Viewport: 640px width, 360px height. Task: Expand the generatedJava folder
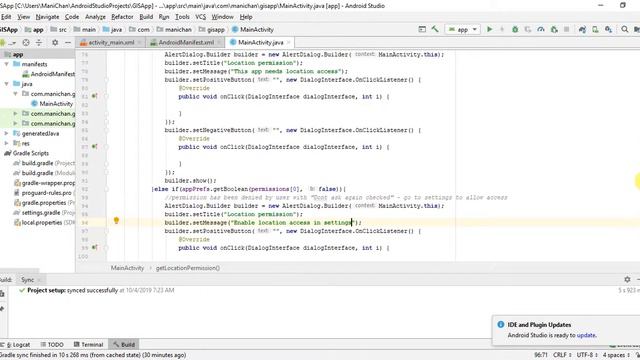click(x=7, y=133)
